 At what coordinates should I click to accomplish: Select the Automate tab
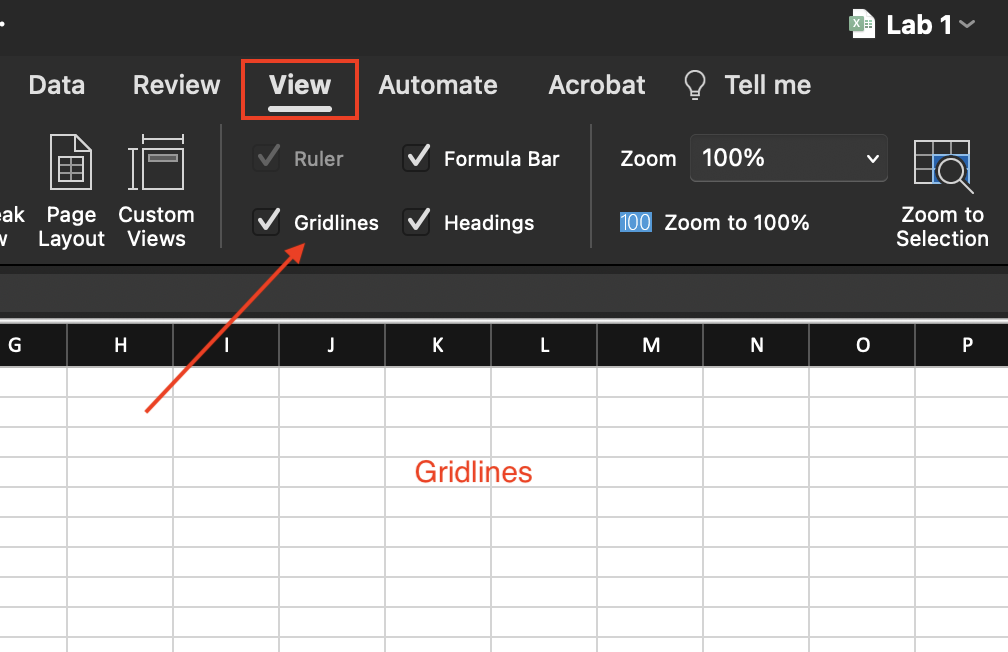pyautogui.click(x=438, y=85)
